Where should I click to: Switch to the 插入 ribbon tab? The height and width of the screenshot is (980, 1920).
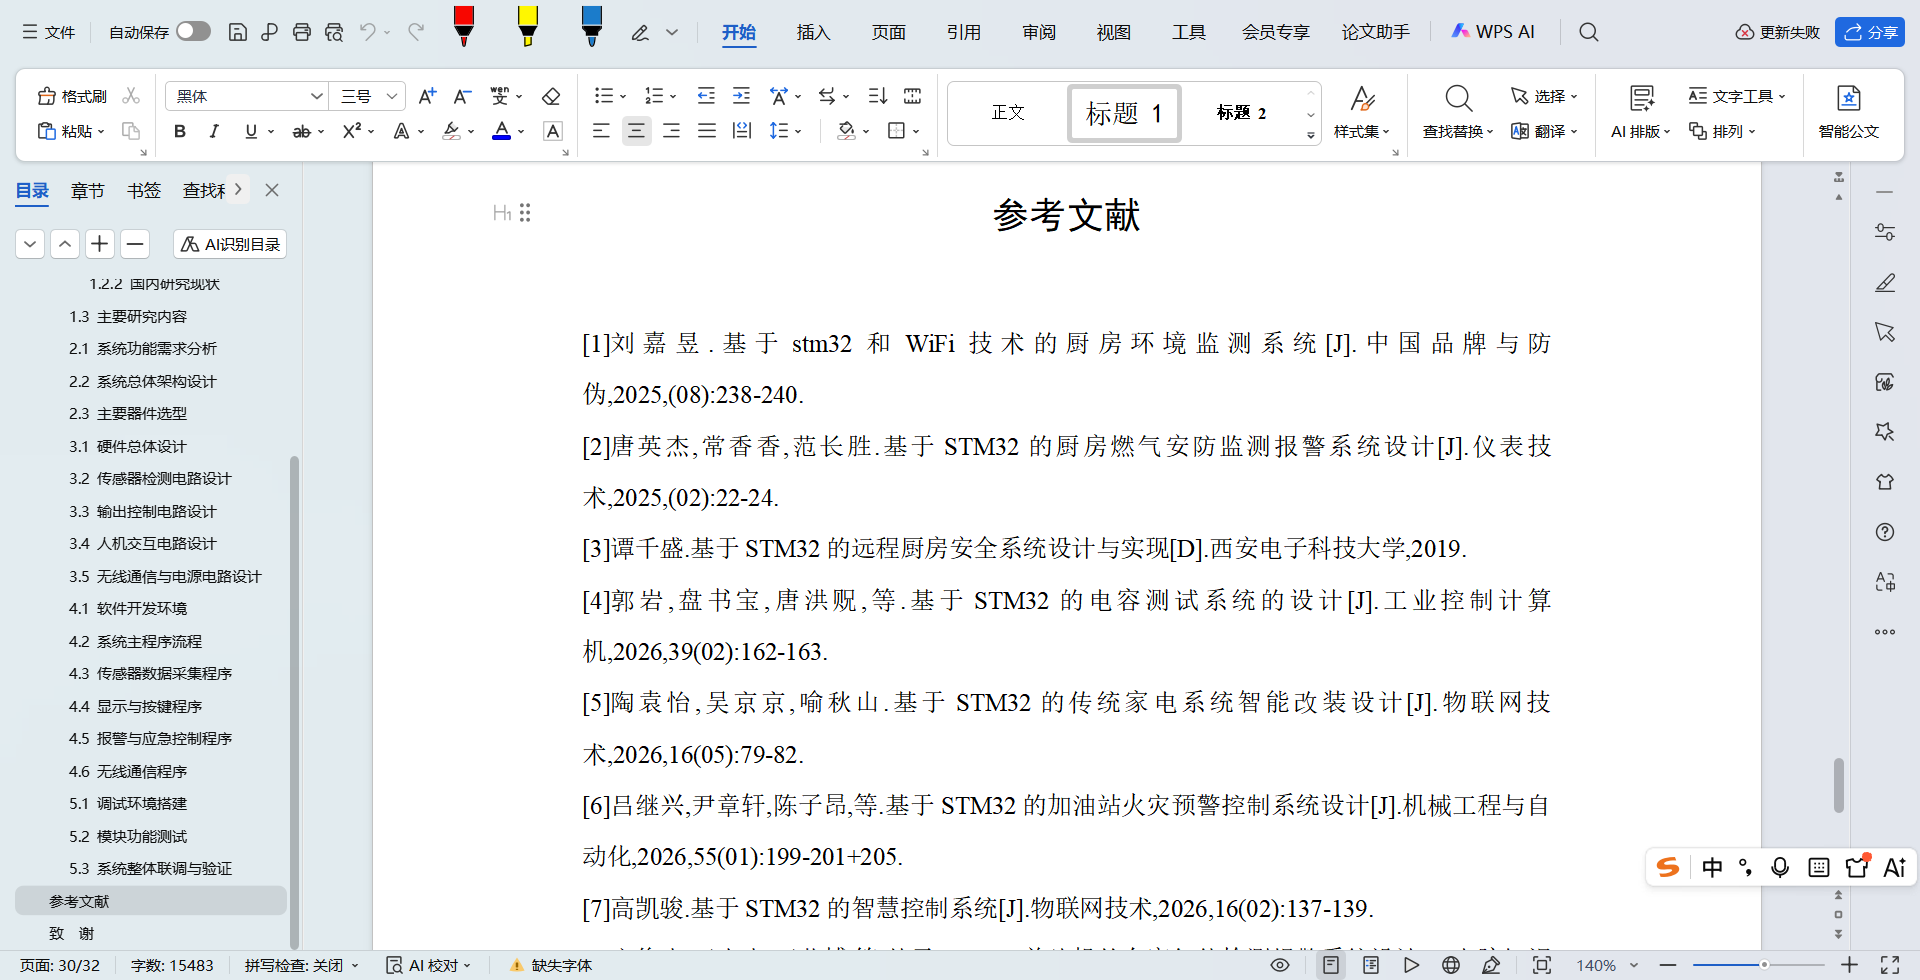(x=813, y=32)
